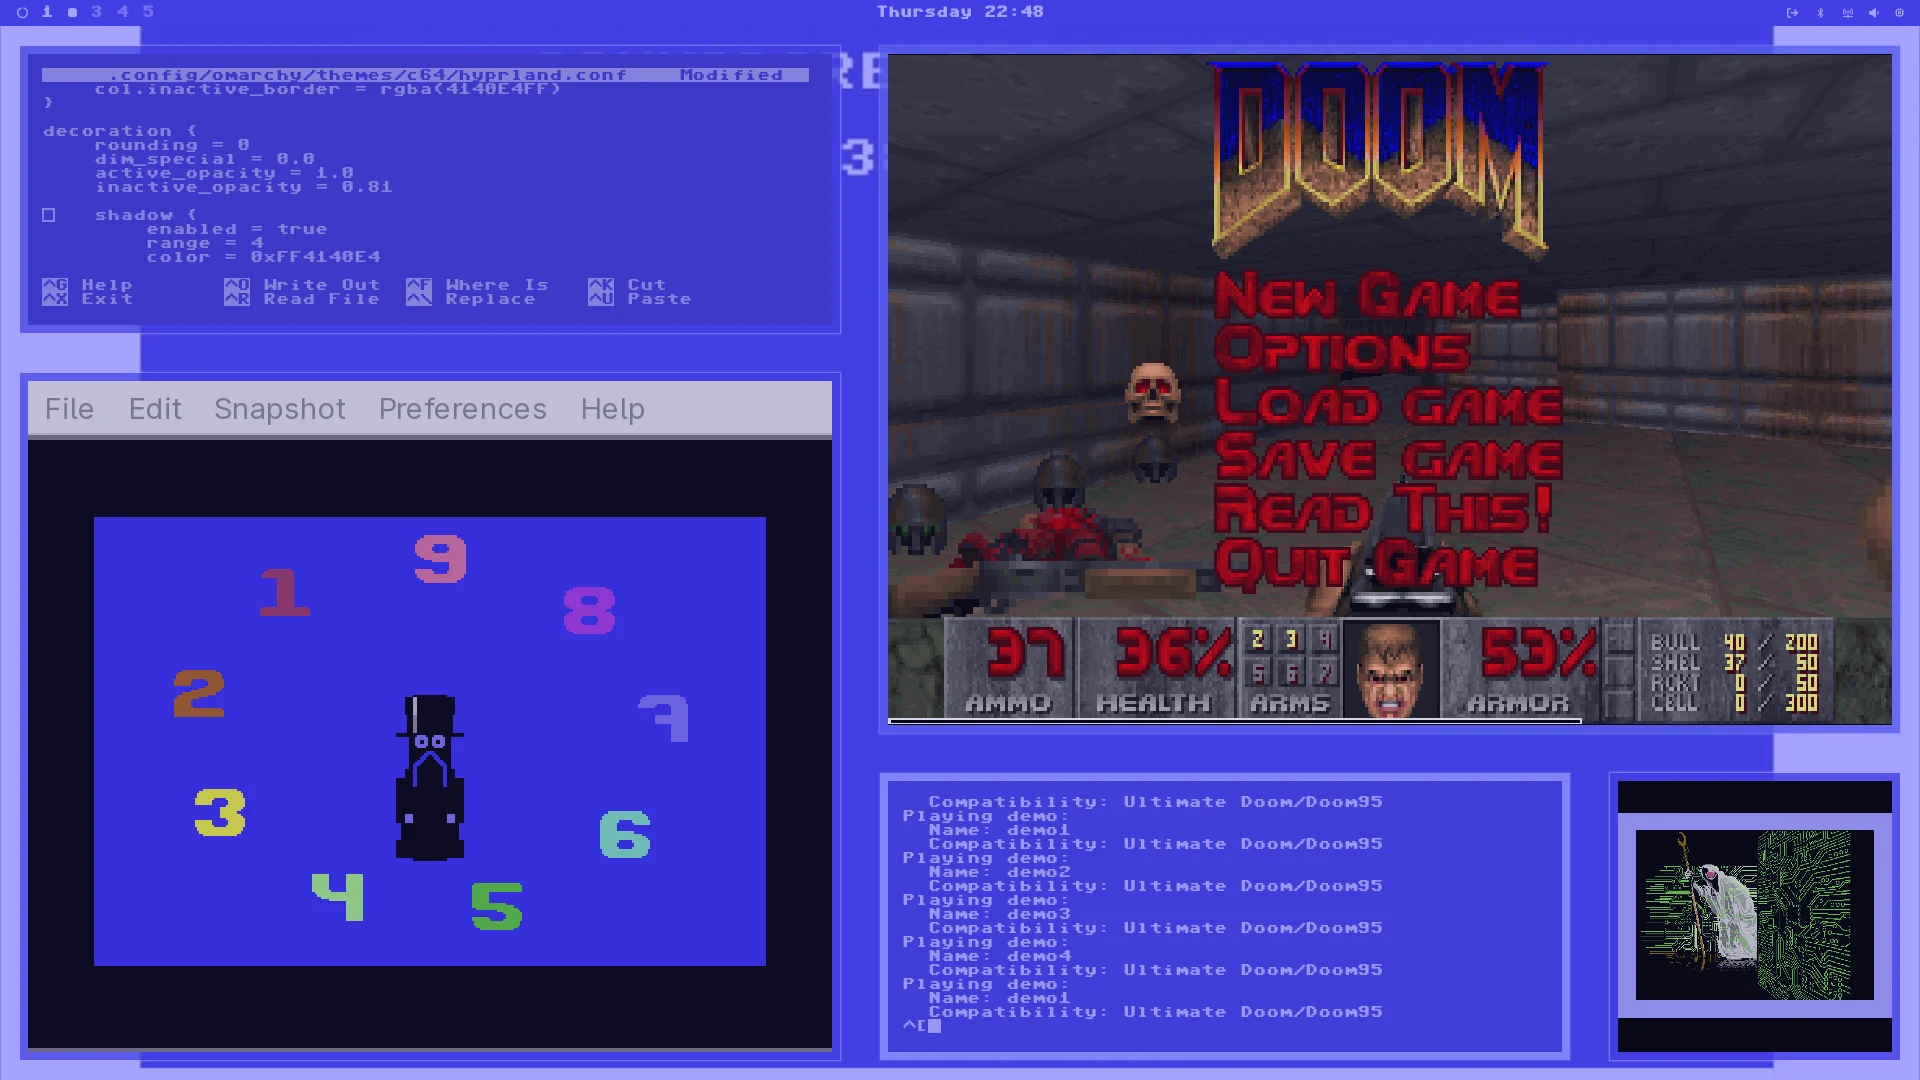The image size is (1920, 1080).
Task: Expand the Preferences menu
Action: coord(462,409)
